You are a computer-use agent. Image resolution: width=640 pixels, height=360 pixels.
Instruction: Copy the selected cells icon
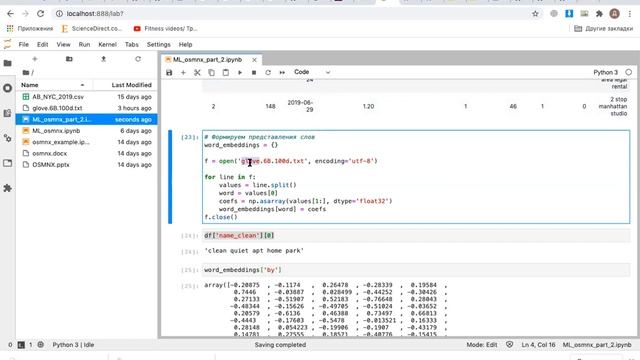click(211, 72)
